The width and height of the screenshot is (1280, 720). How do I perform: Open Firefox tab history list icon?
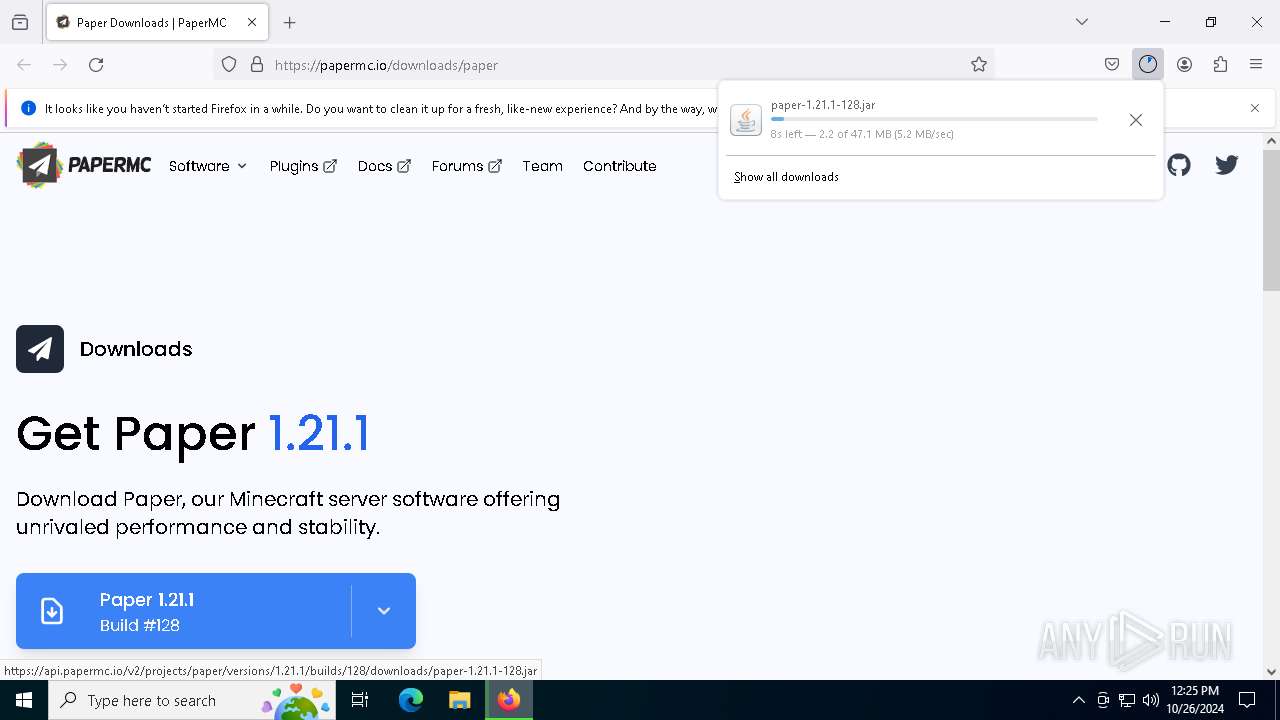point(20,22)
